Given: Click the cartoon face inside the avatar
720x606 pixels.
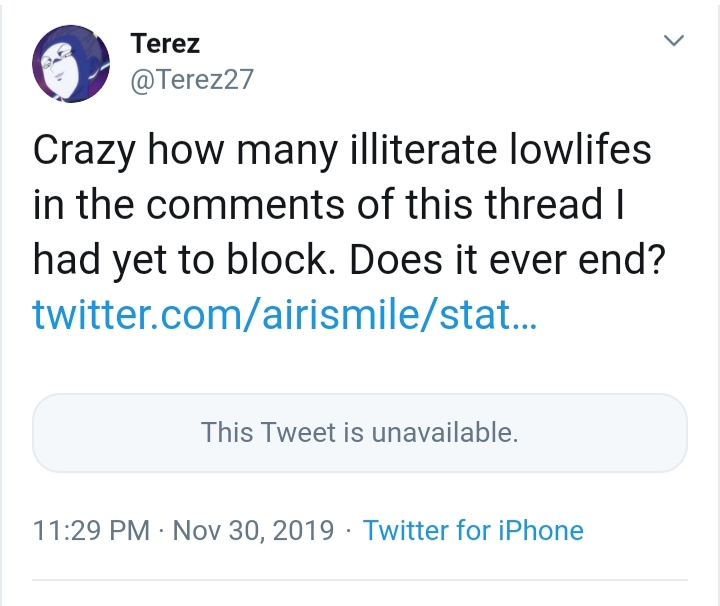Looking at the screenshot, I should coord(62,70).
